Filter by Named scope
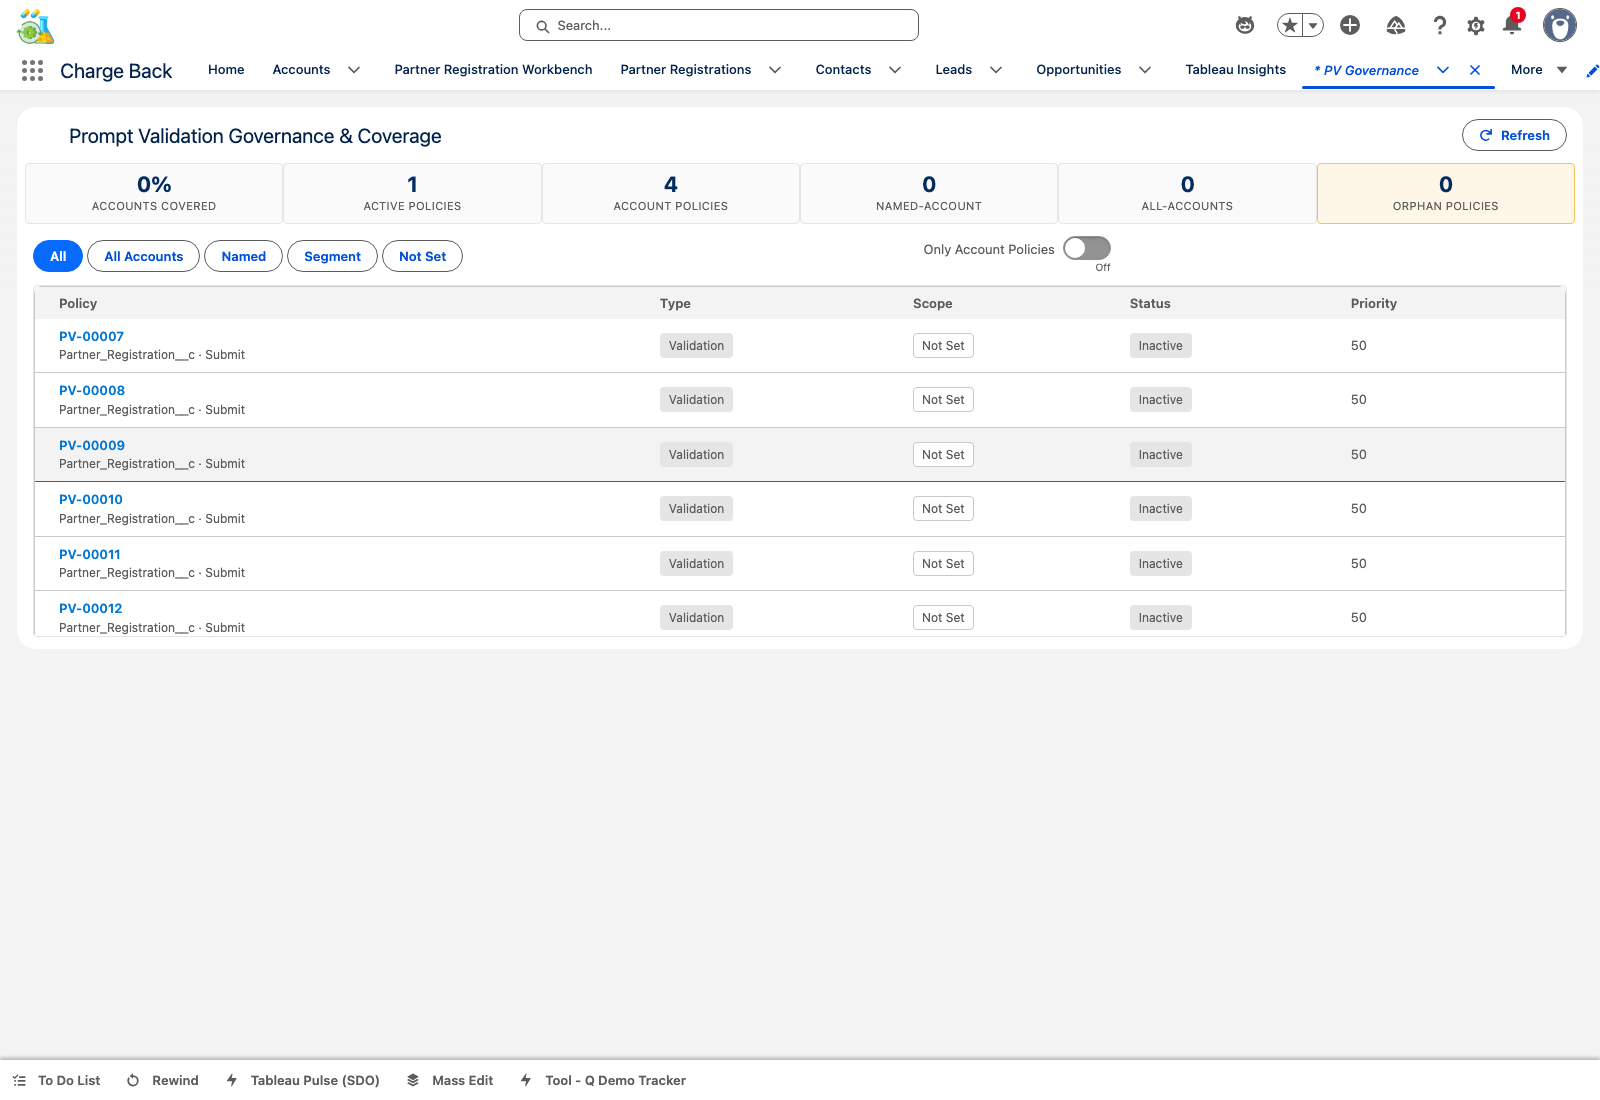 coord(244,256)
